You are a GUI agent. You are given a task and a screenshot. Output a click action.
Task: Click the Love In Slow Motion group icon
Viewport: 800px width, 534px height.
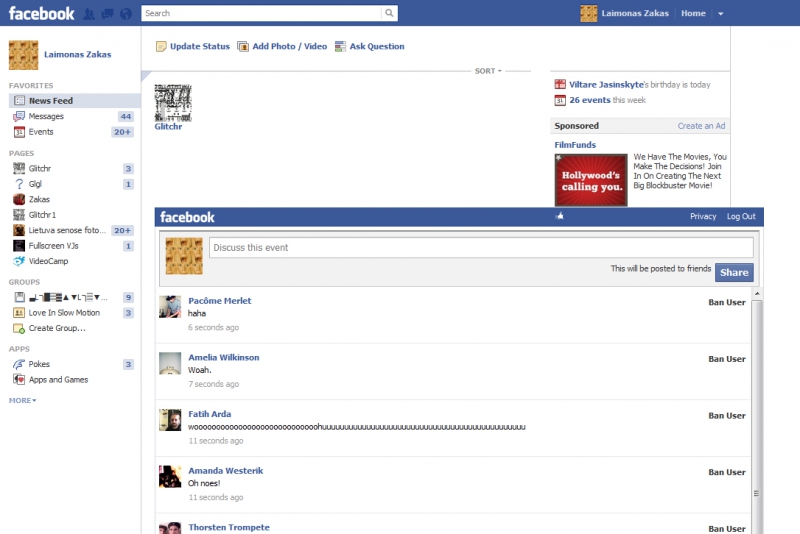click(x=19, y=313)
